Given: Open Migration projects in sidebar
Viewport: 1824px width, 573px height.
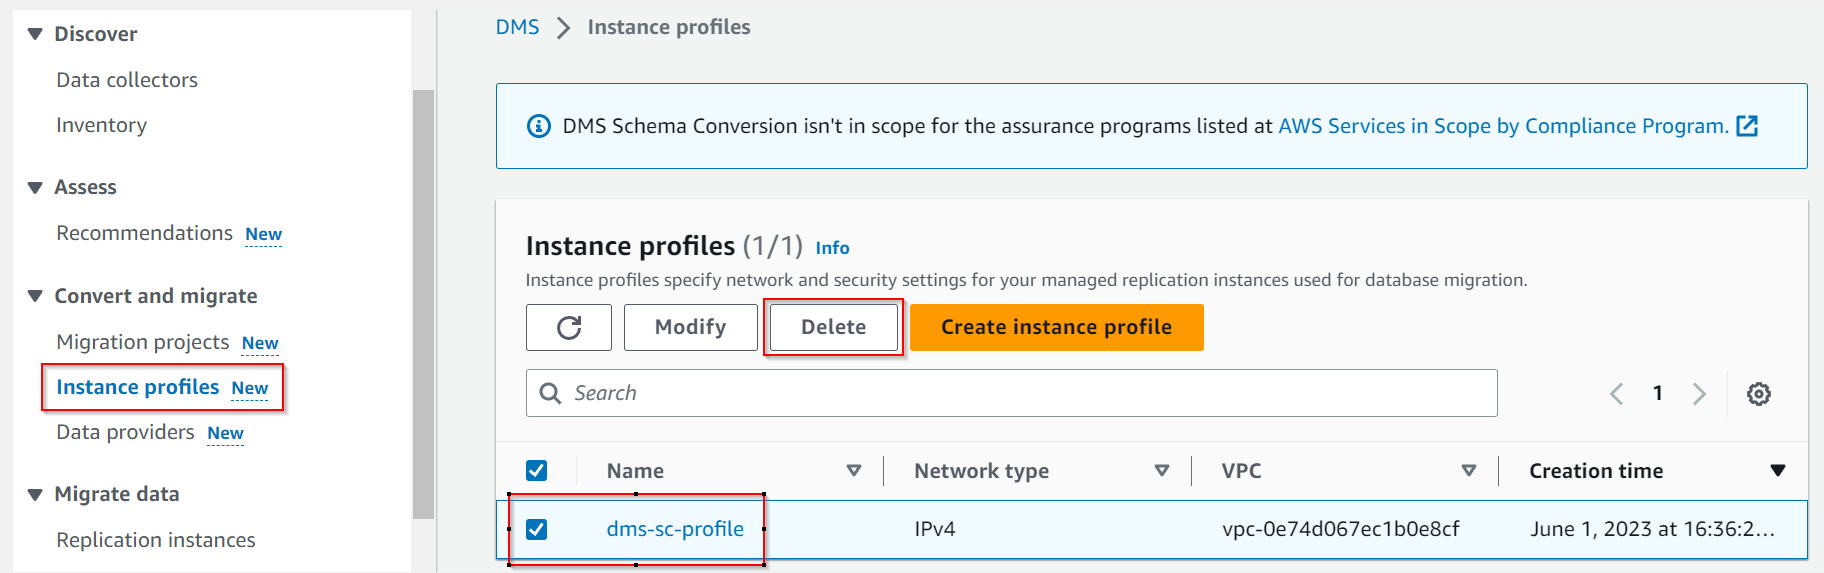Looking at the screenshot, I should click(x=143, y=342).
